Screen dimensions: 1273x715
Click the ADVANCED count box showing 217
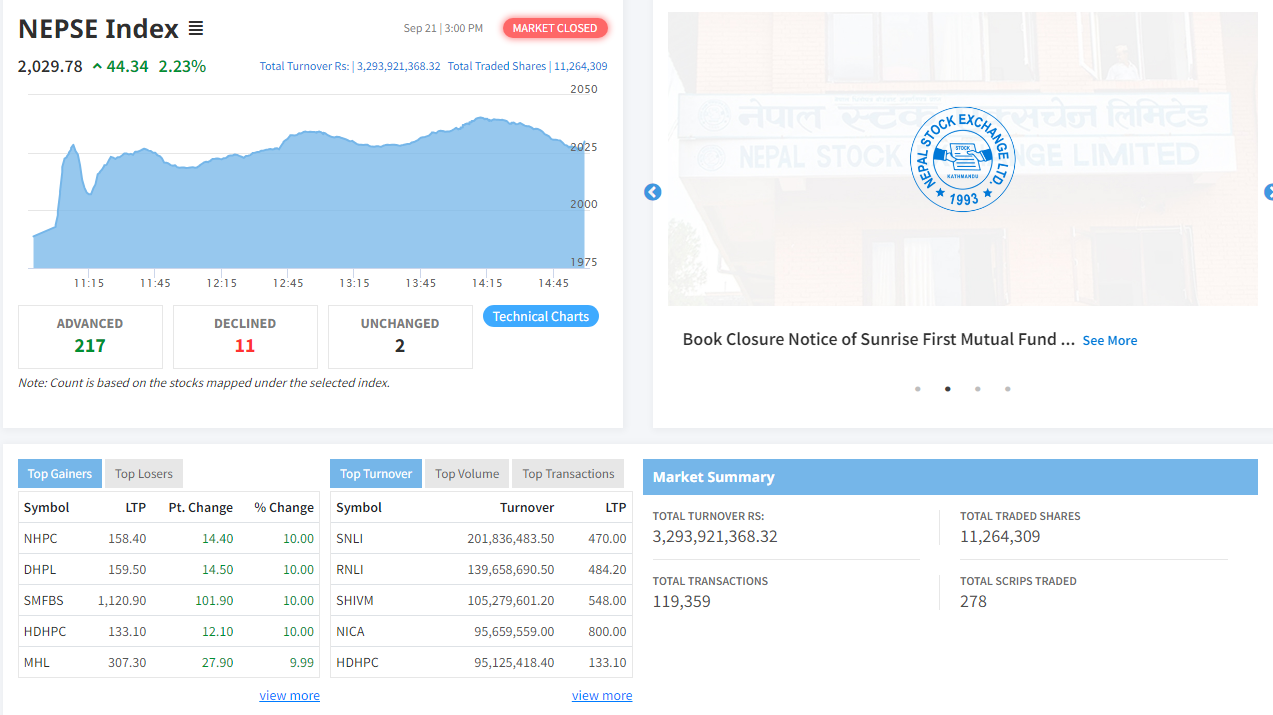(90, 336)
